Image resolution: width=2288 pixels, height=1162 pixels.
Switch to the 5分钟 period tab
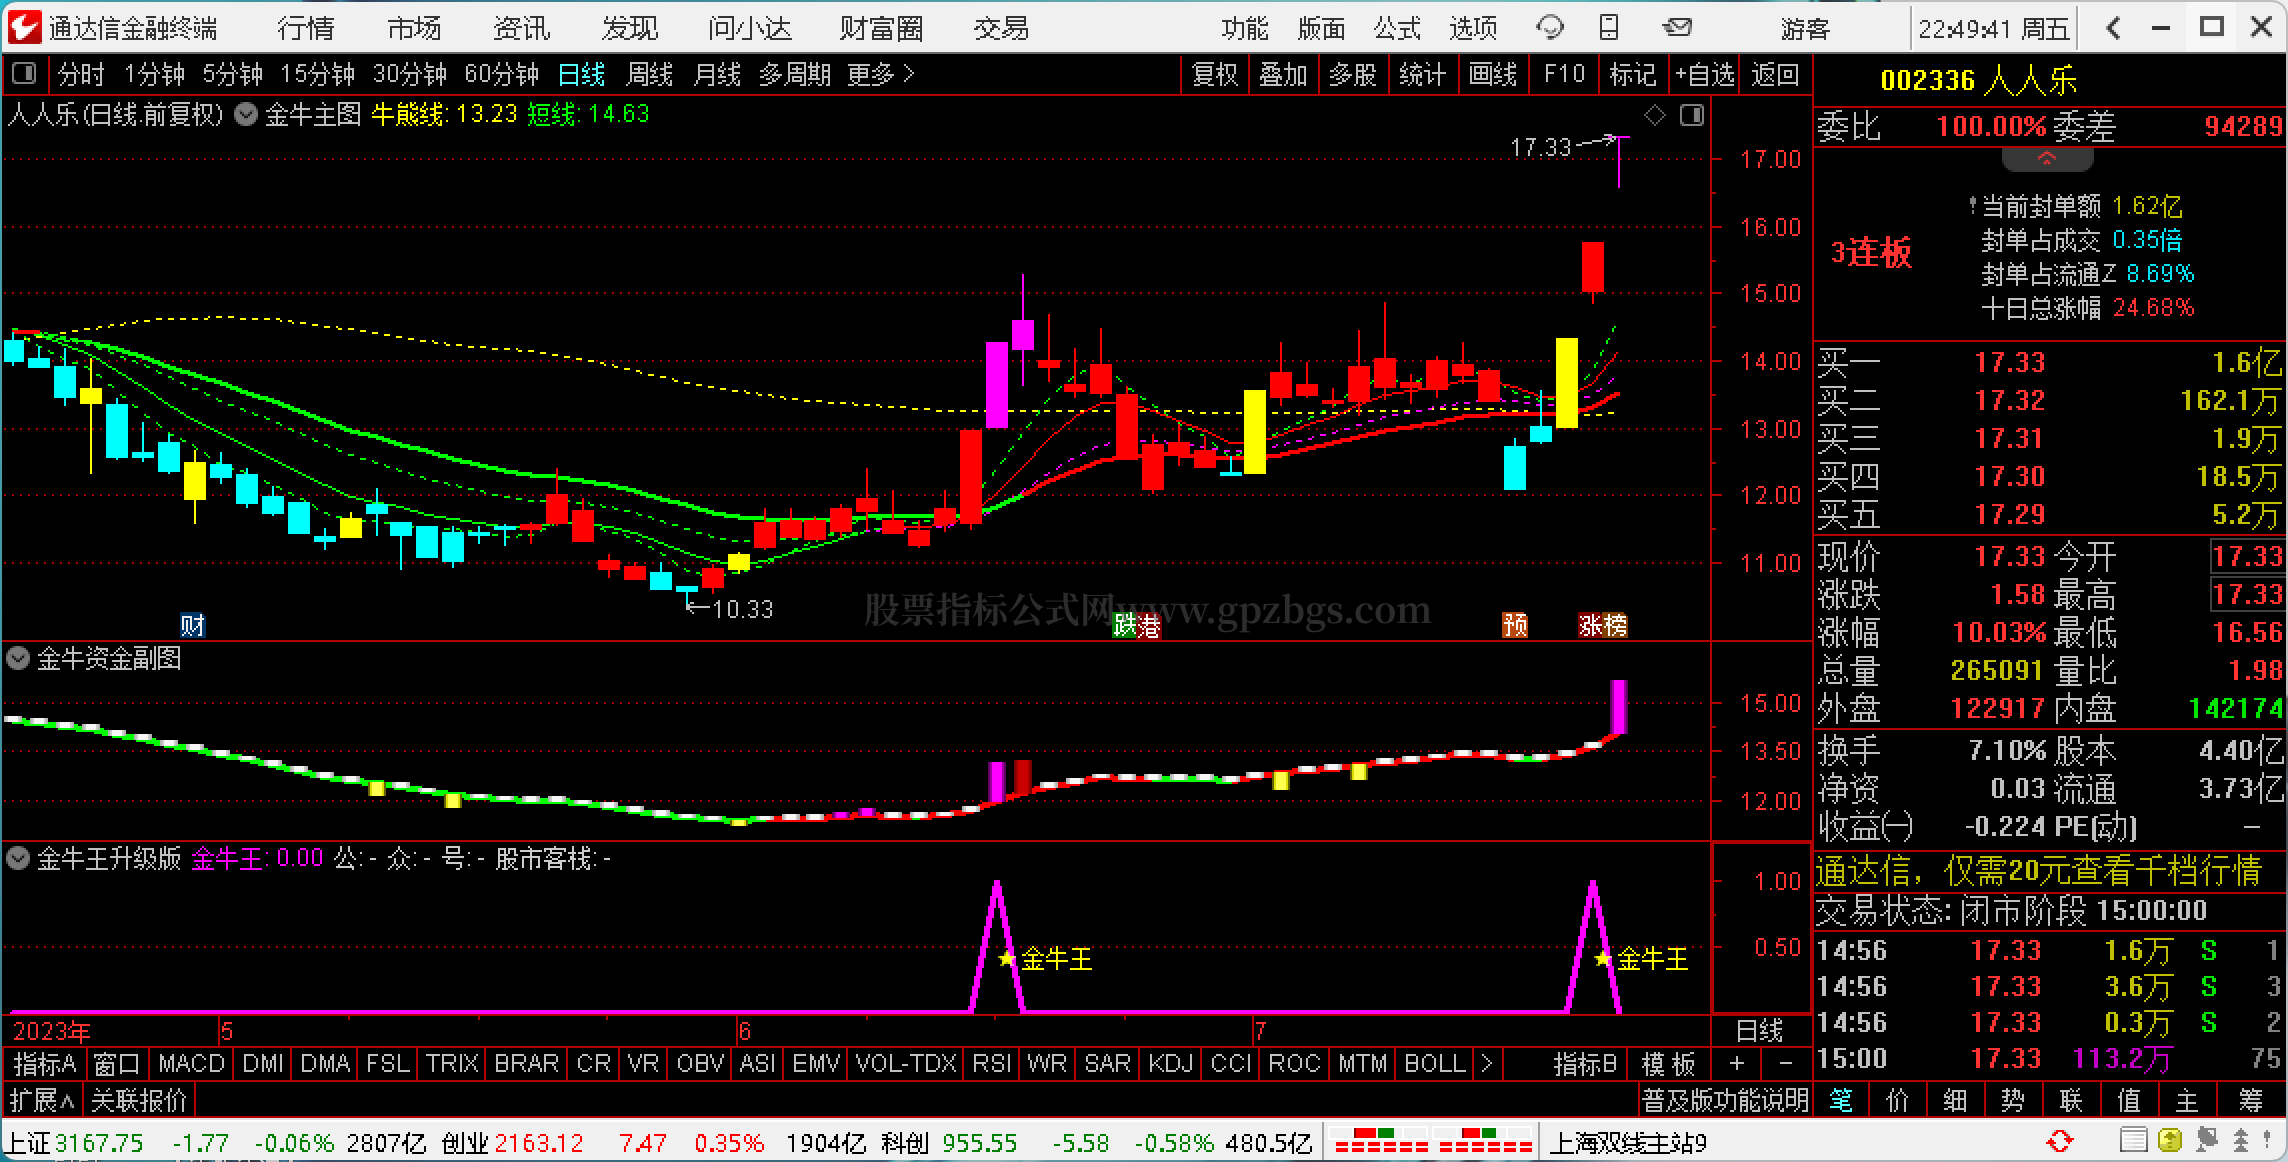pyautogui.click(x=233, y=74)
